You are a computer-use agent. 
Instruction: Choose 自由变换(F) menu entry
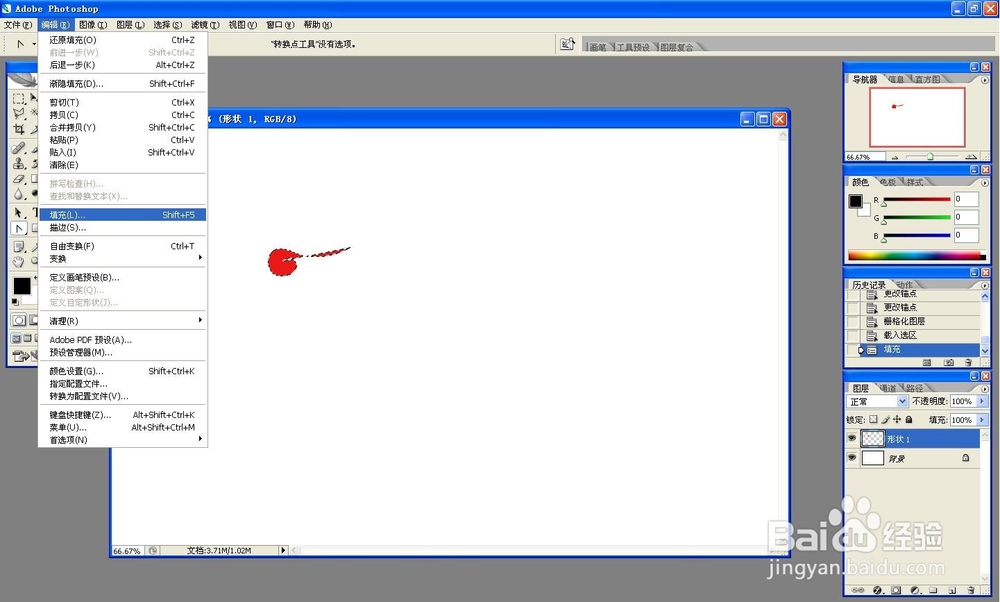coord(122,246)
